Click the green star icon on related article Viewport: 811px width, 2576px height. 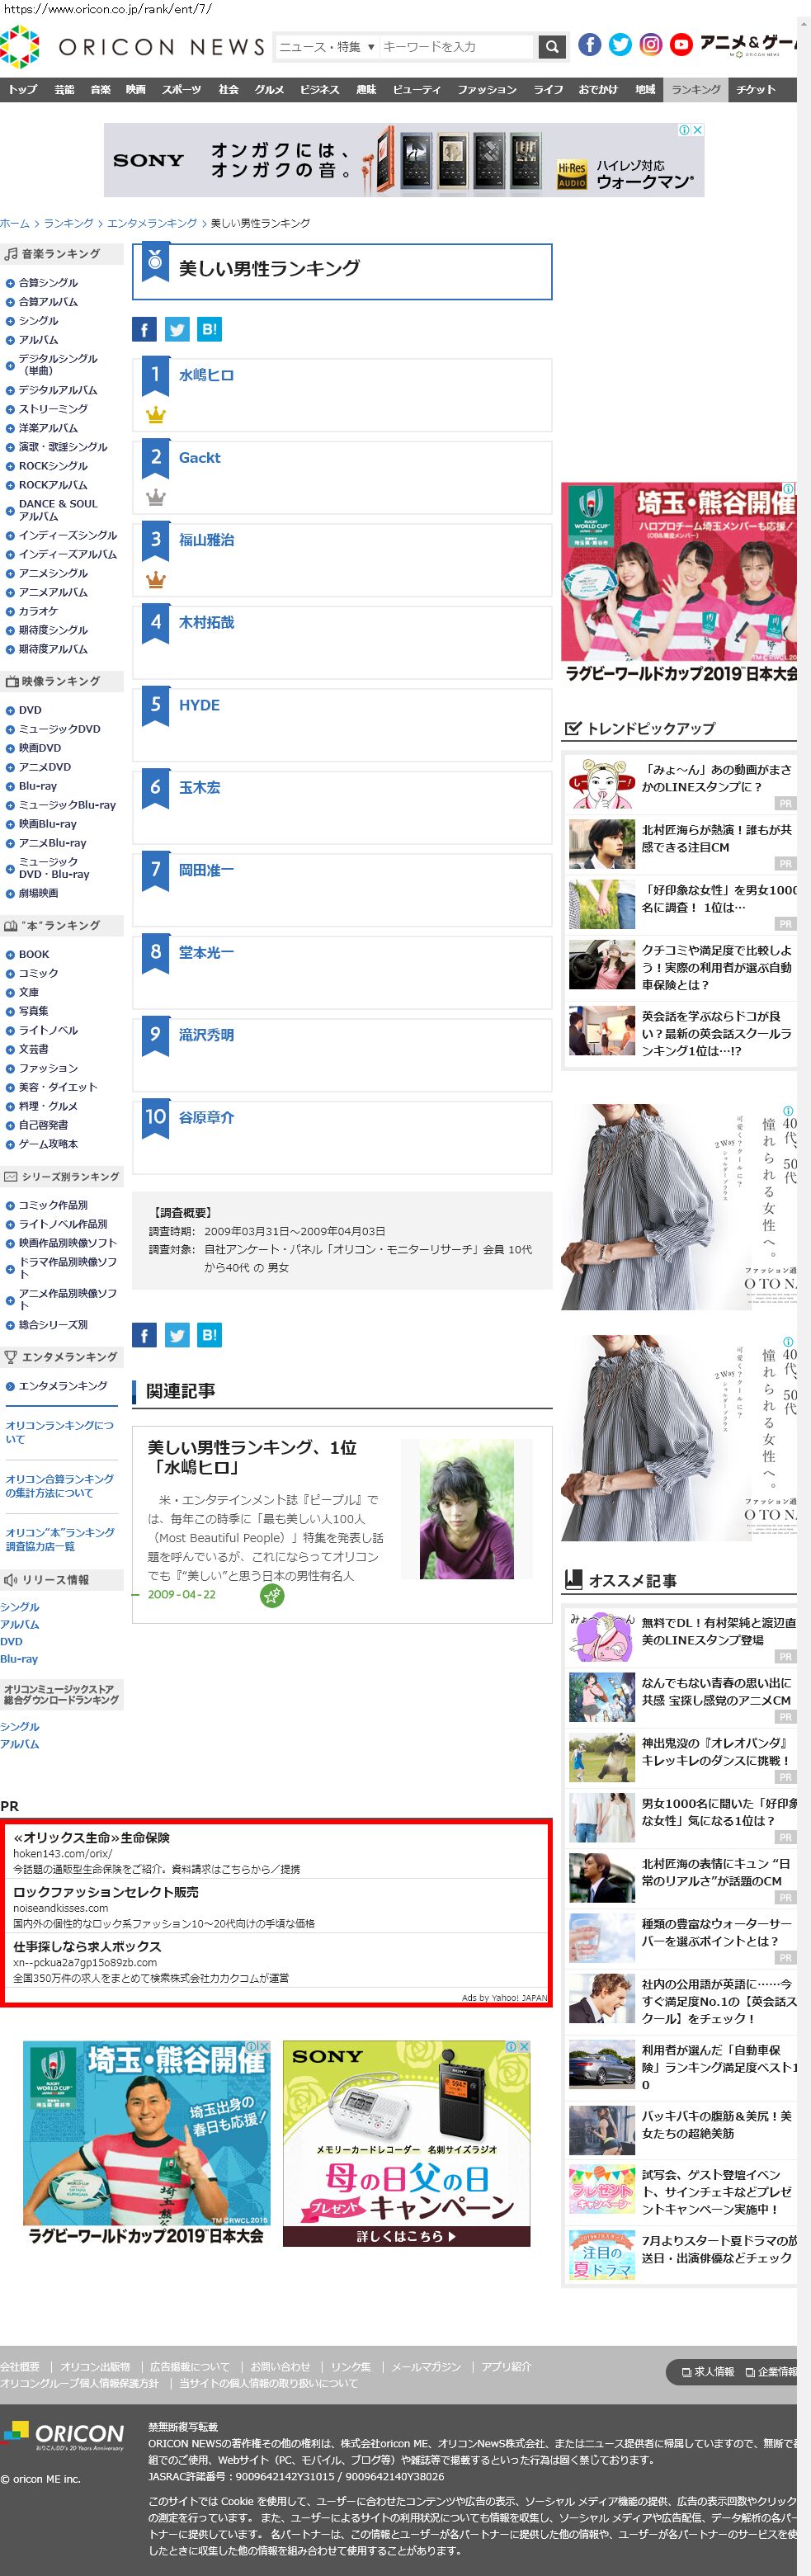tap(272, 1595)
